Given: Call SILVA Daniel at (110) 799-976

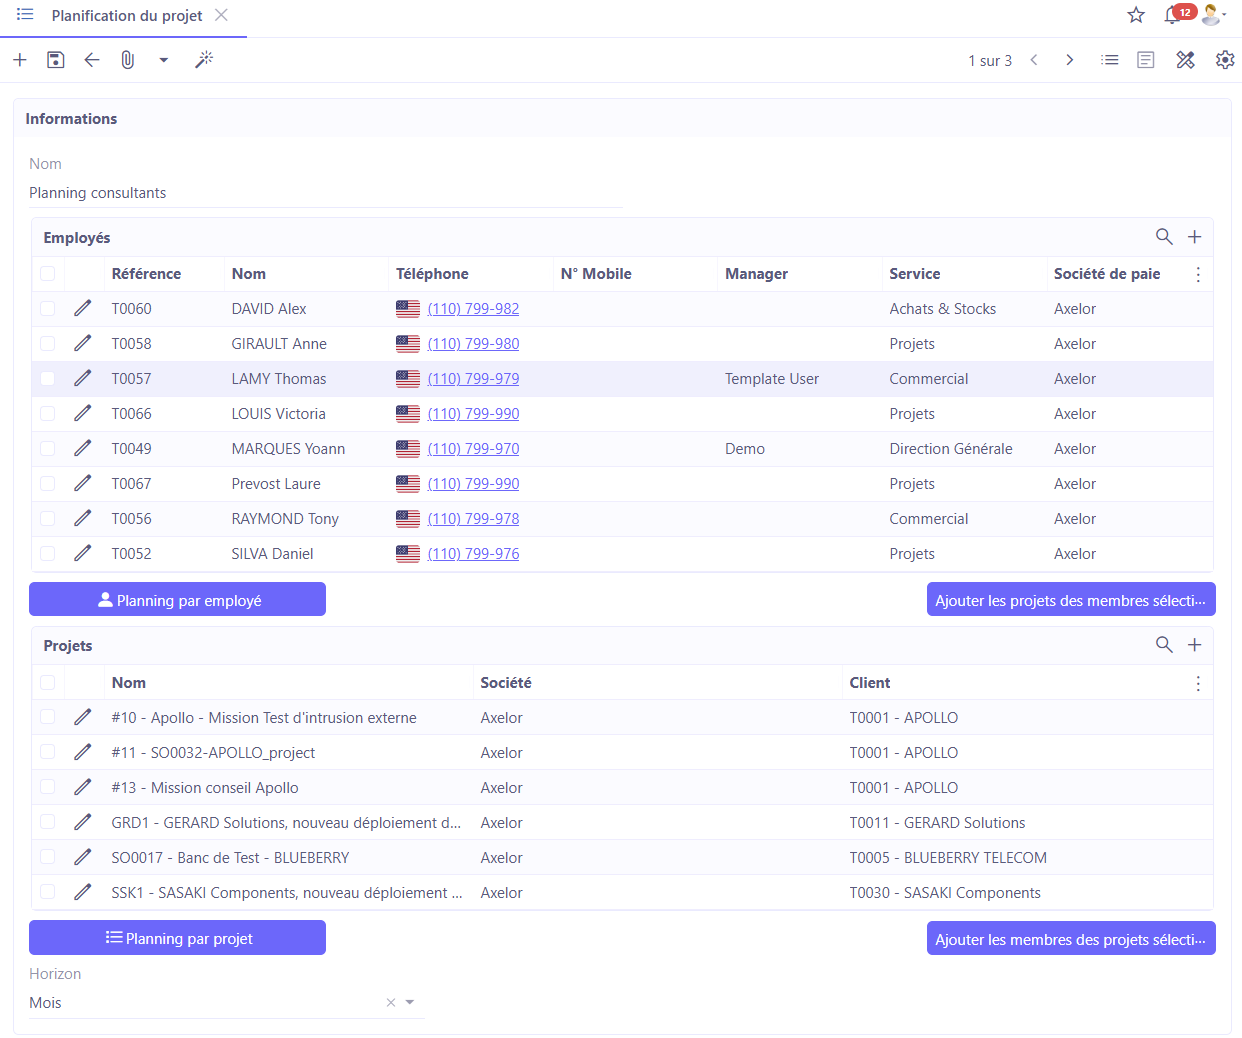Looking at the screenshot, I should (x=473, y=554).
